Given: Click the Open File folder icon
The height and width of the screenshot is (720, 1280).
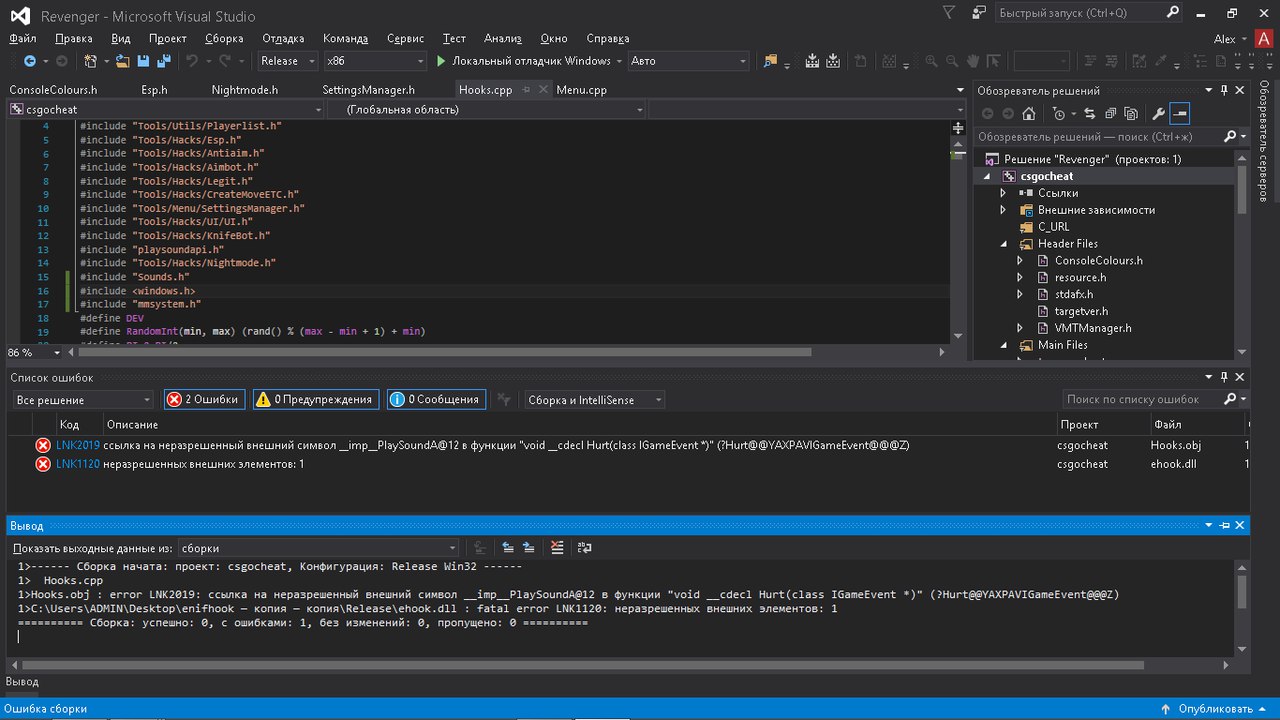Looking at the screenshot, I should click(x=122, y=61).
